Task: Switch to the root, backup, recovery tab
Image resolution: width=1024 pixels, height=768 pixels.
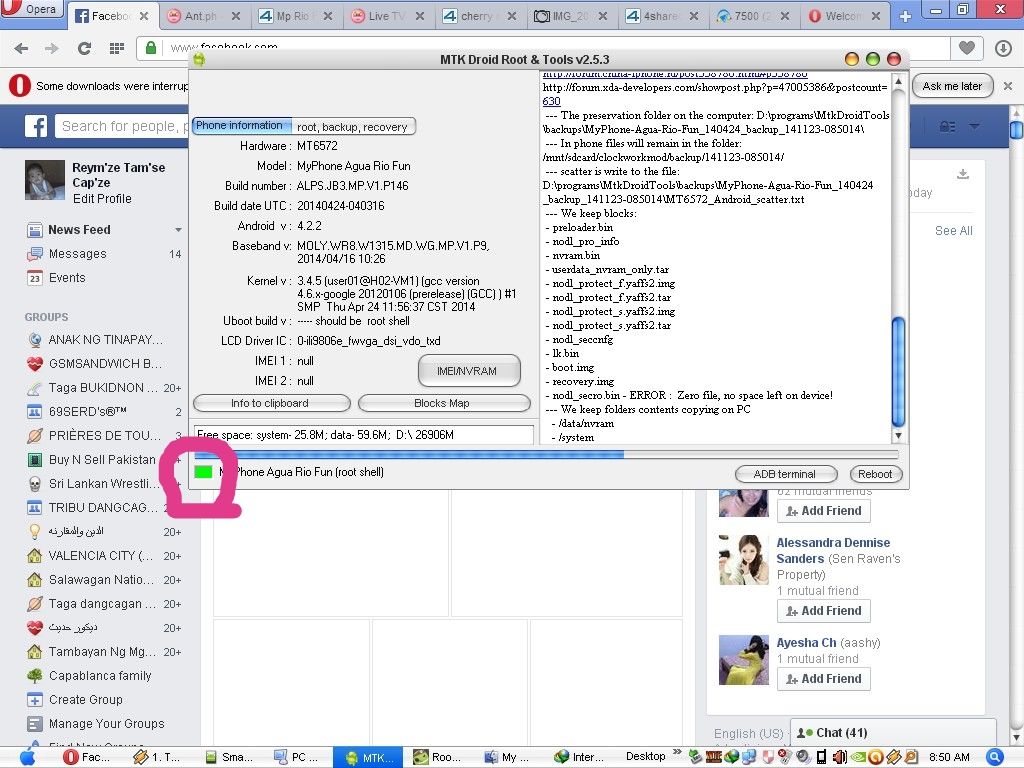Action: tap(352, 127)
